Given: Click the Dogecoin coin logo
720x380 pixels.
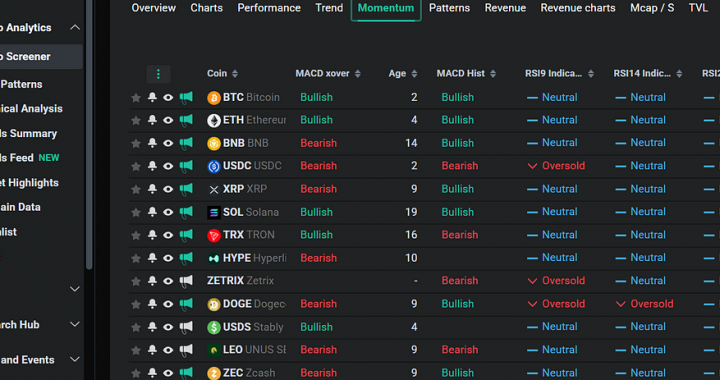Looking at the screenshot, I should (214, 304).
